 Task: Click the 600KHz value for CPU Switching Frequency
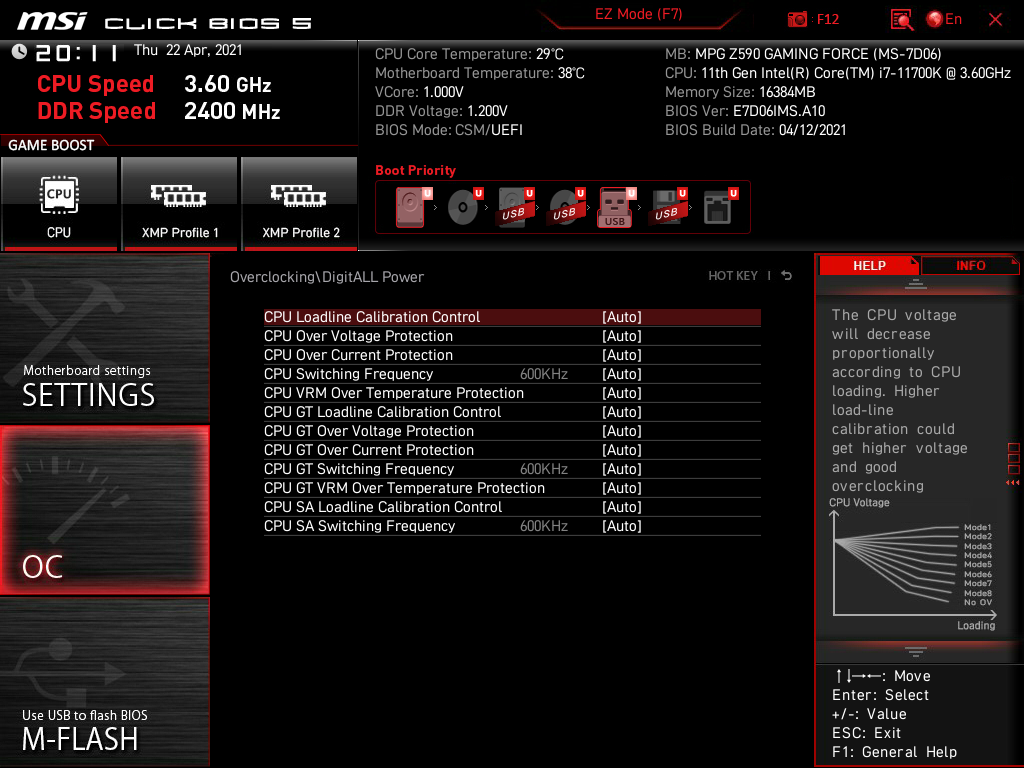(543, 374)
